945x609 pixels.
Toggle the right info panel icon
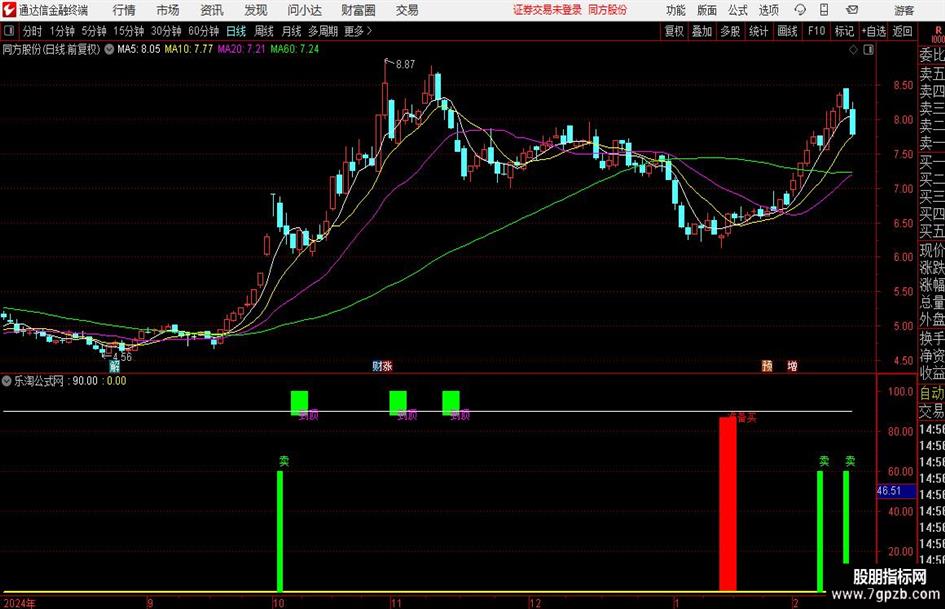pos(868,50)
